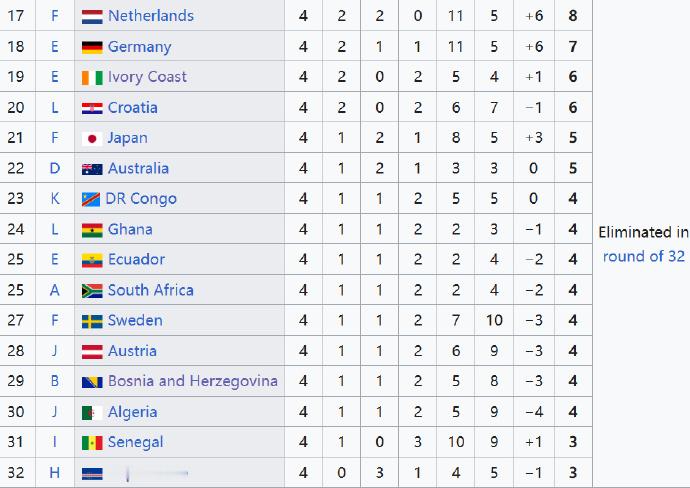
Task: Click the Ivory Coast flag icon
Action: coord(92,78)
